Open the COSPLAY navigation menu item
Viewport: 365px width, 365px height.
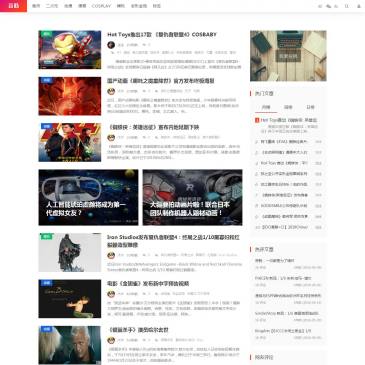[101, 6]
